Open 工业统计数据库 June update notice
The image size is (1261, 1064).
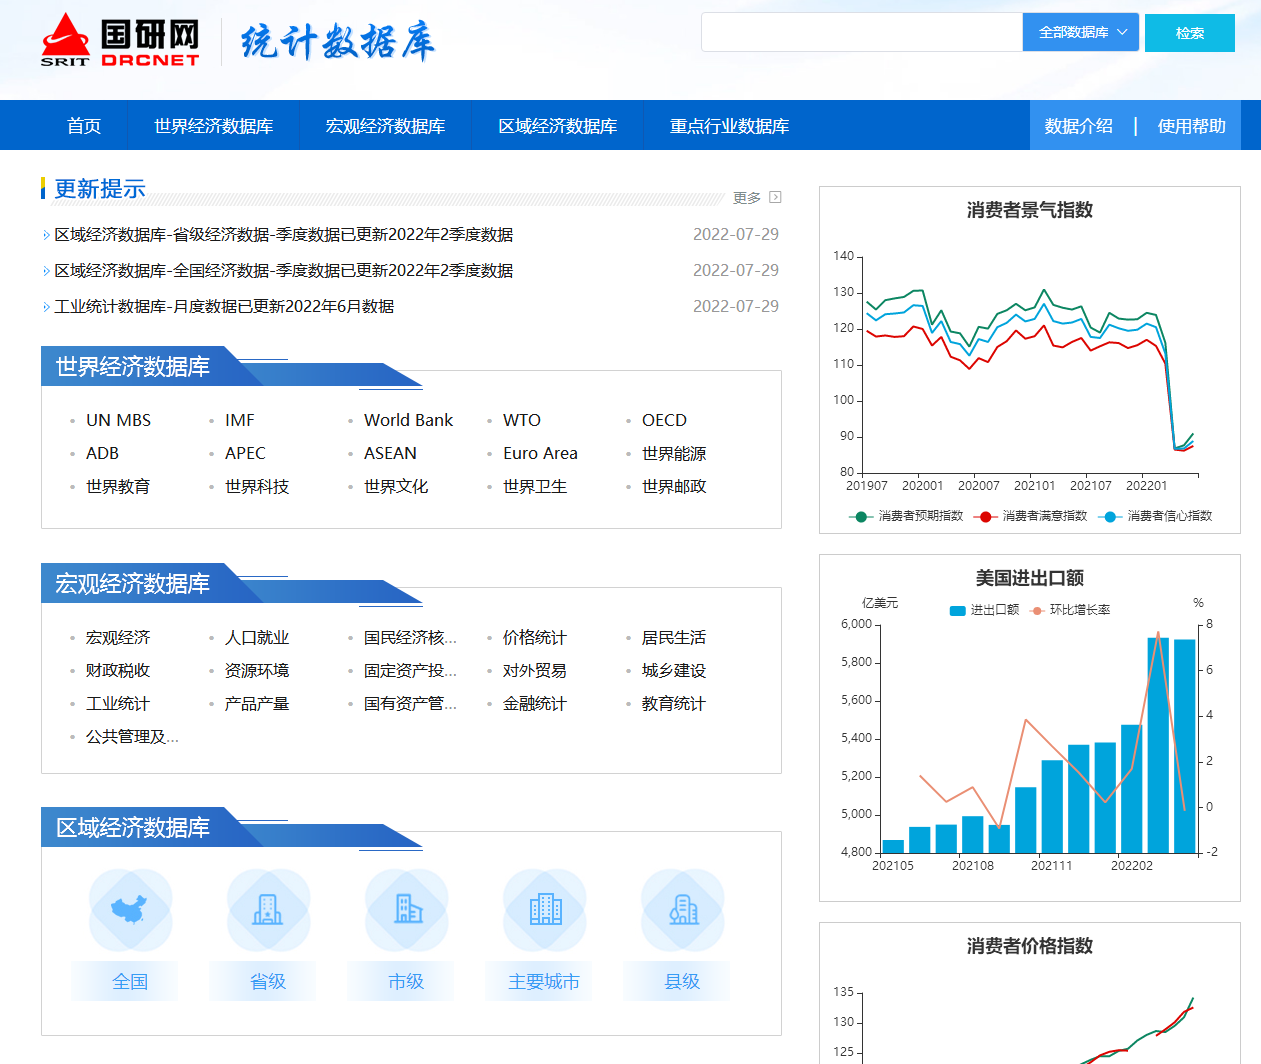coord(224,306)
